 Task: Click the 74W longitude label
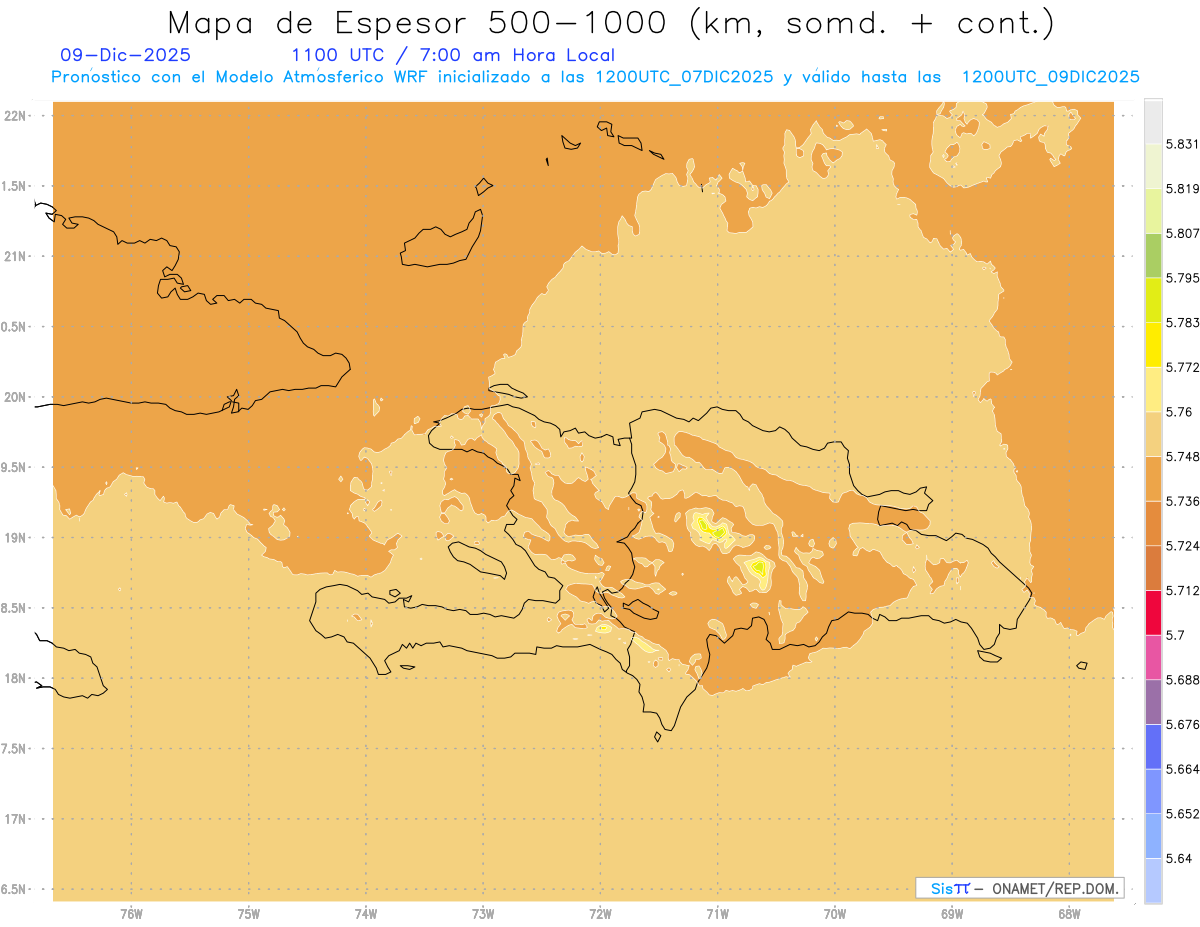(365, 914)
